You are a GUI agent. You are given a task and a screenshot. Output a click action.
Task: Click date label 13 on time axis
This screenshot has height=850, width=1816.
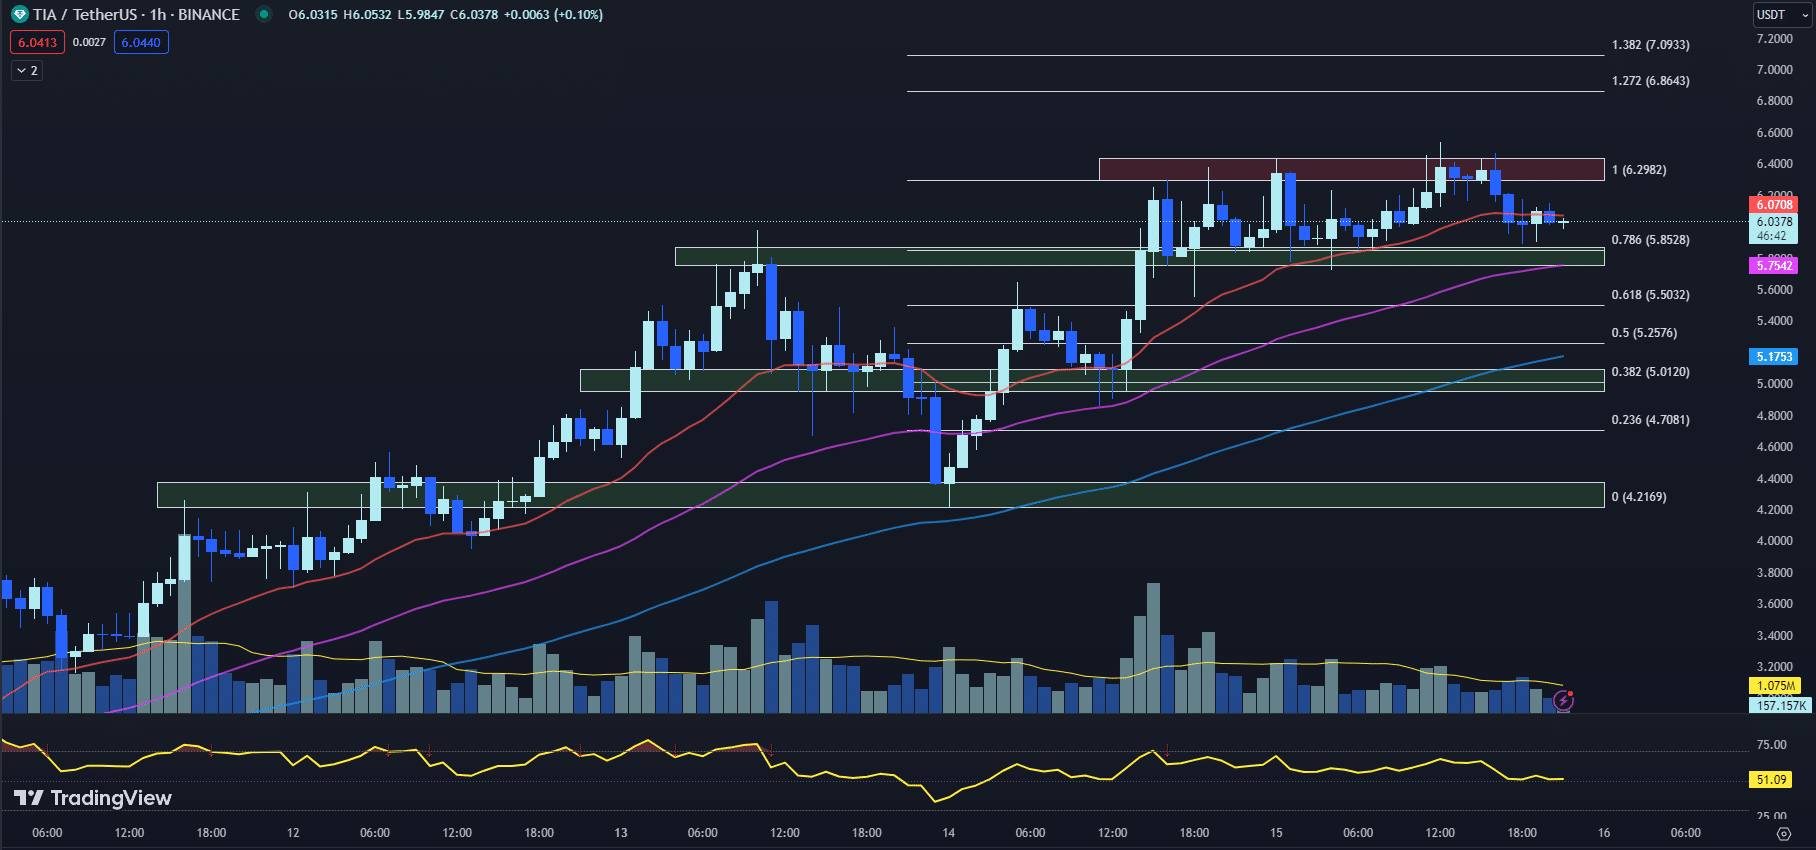[x=621, y=833]
